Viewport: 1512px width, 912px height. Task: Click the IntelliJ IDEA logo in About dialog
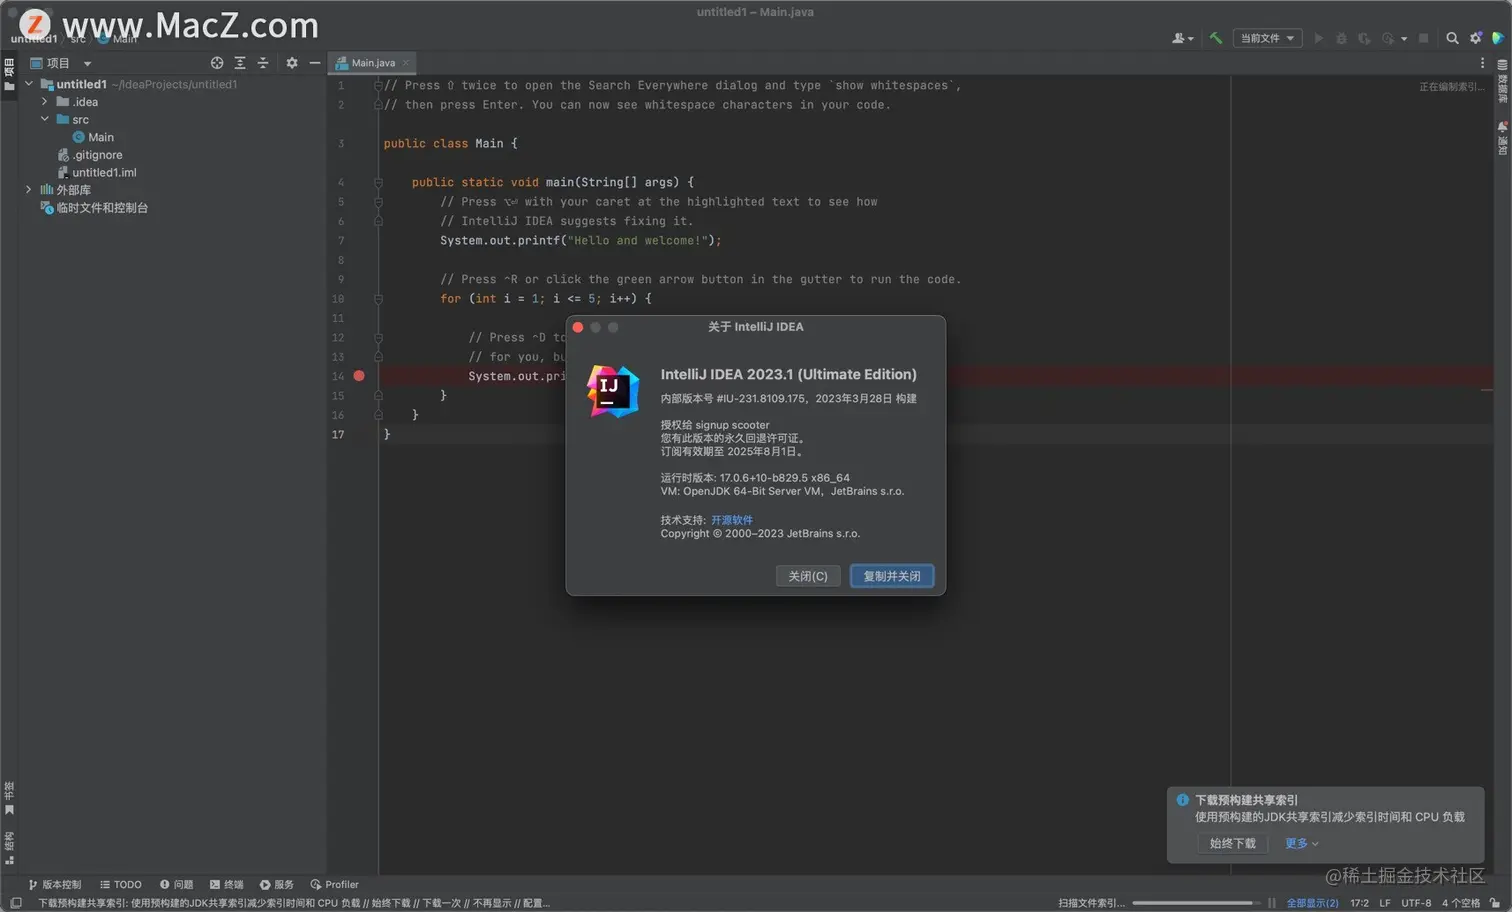[x=613, y=391]
